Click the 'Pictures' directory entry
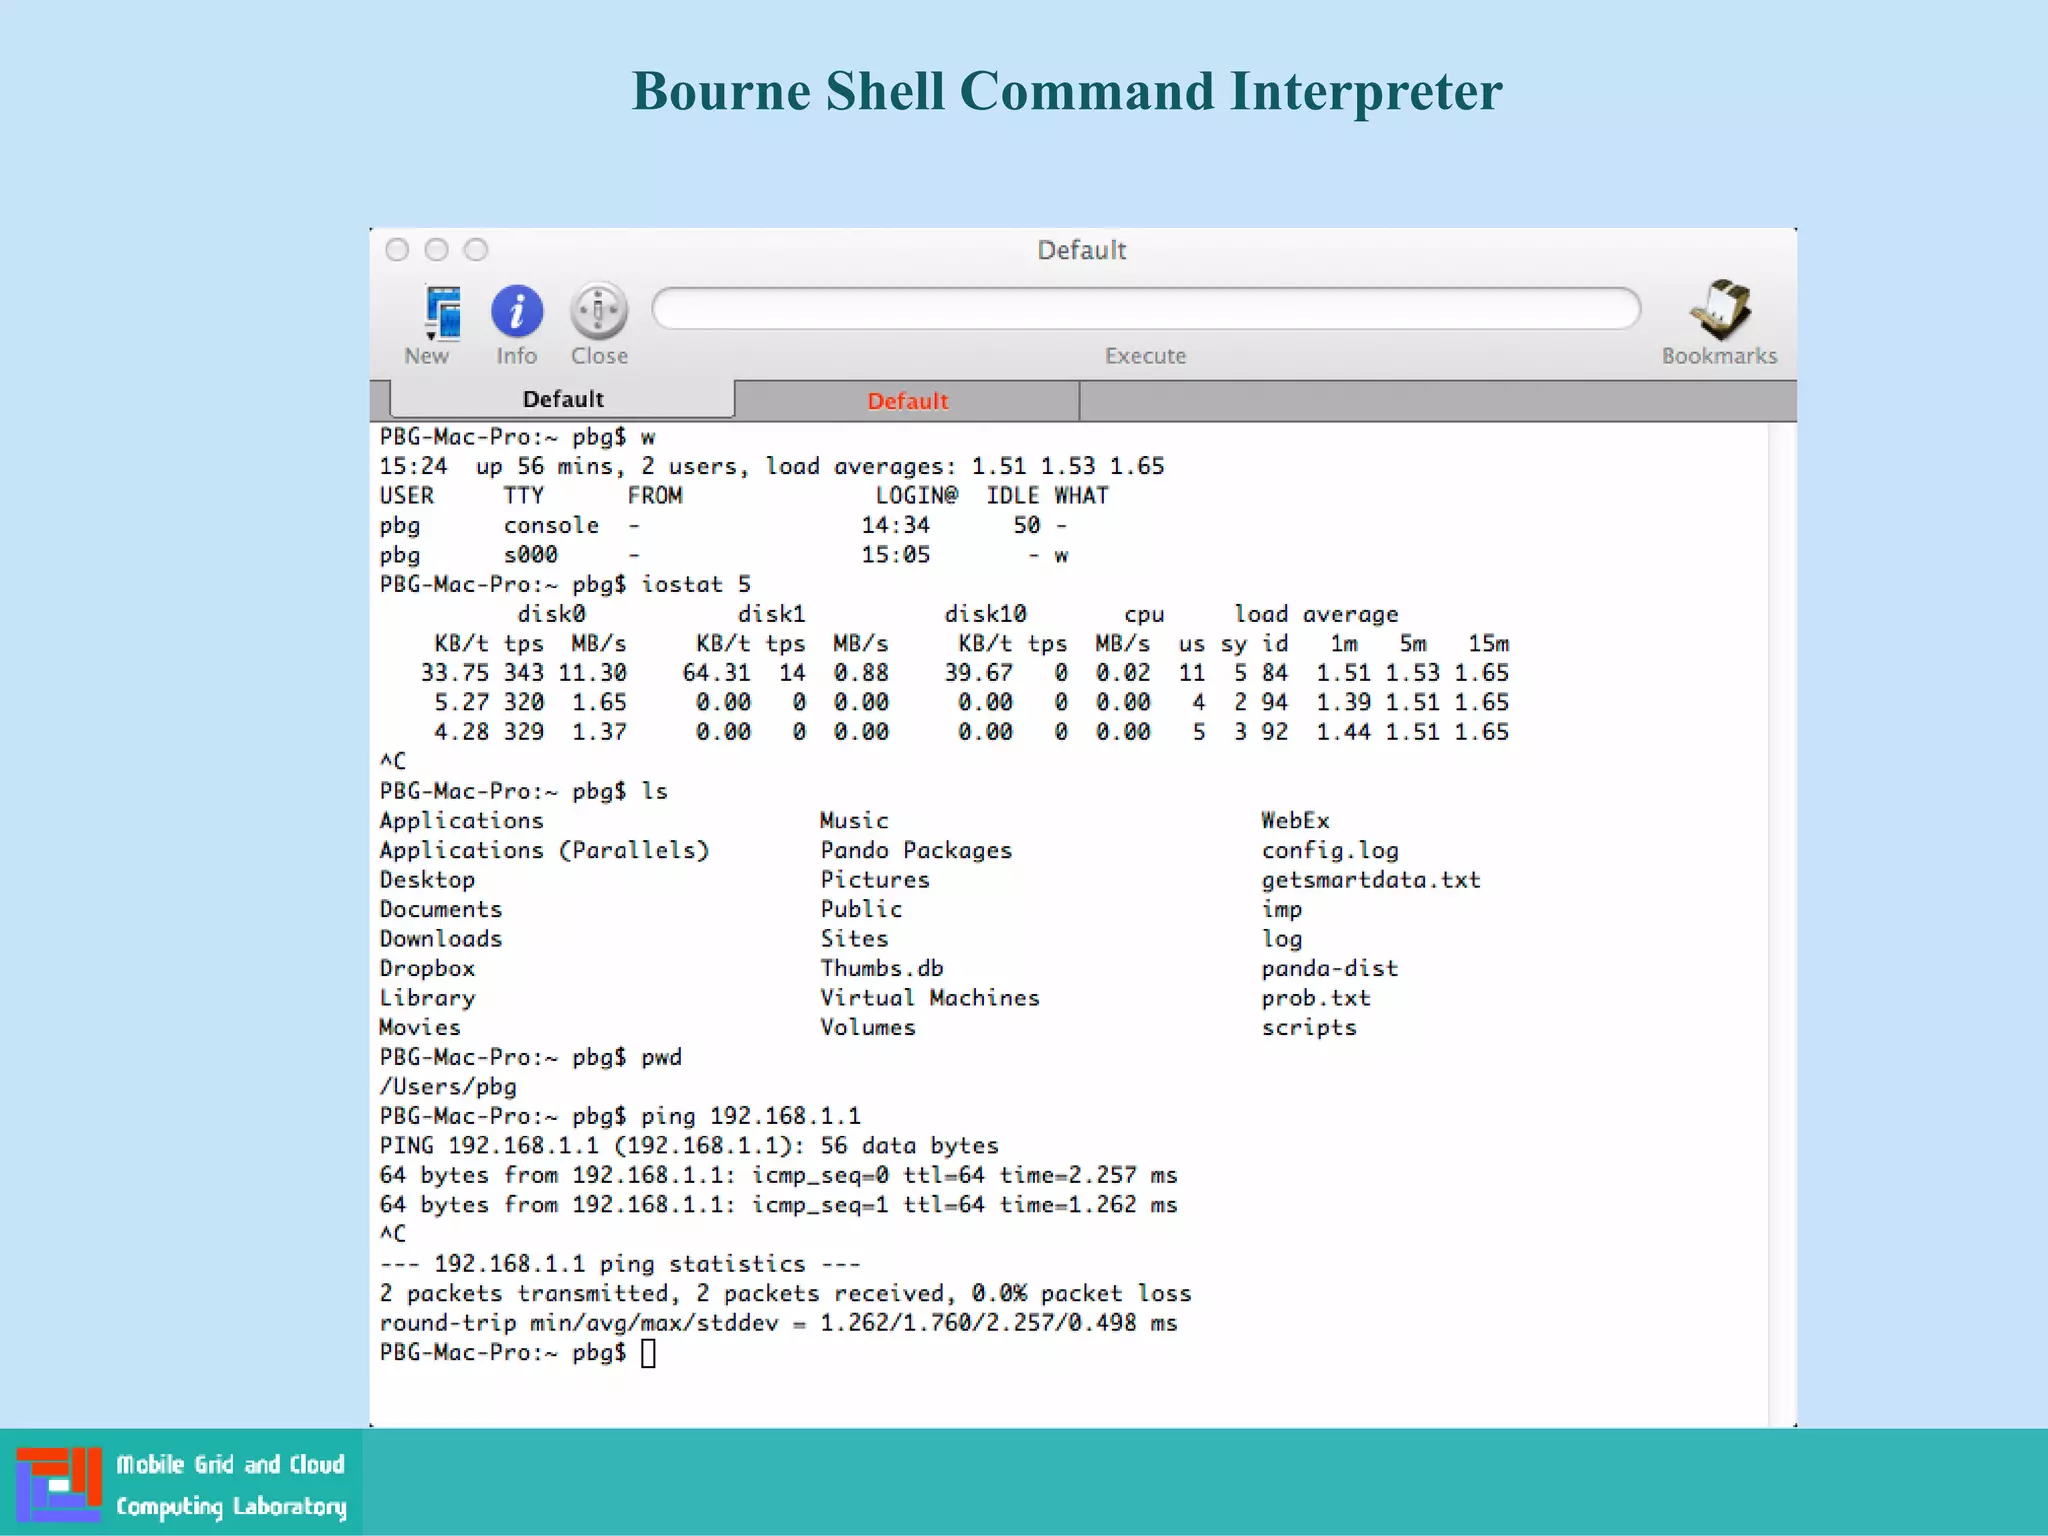This screenshot has height=1536, width=2048. pyautogui.click(x=875, y=880)
